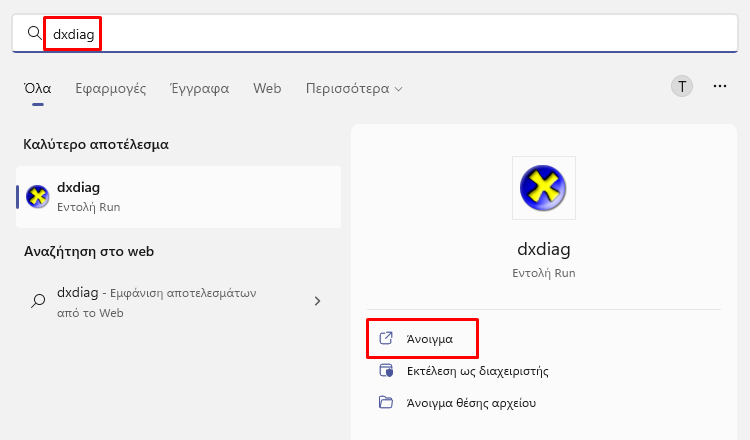Click Εκτέλεση ως διαχειριστής
Viewport: 750px width, 440px height.
[477, 371]
